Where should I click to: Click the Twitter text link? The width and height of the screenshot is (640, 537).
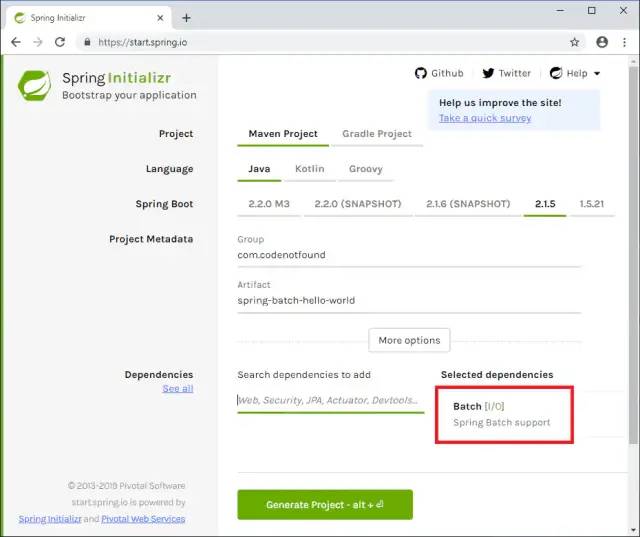coord(515,73)
